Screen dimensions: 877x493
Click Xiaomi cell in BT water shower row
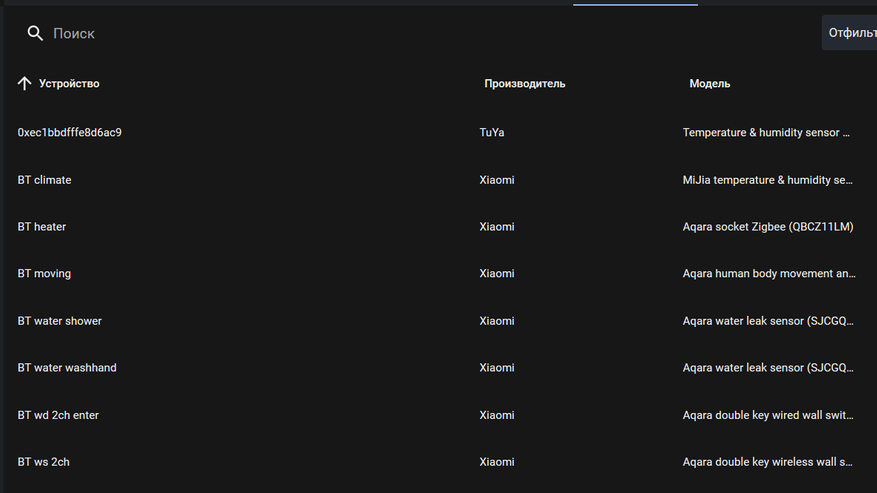click(497, 321)
